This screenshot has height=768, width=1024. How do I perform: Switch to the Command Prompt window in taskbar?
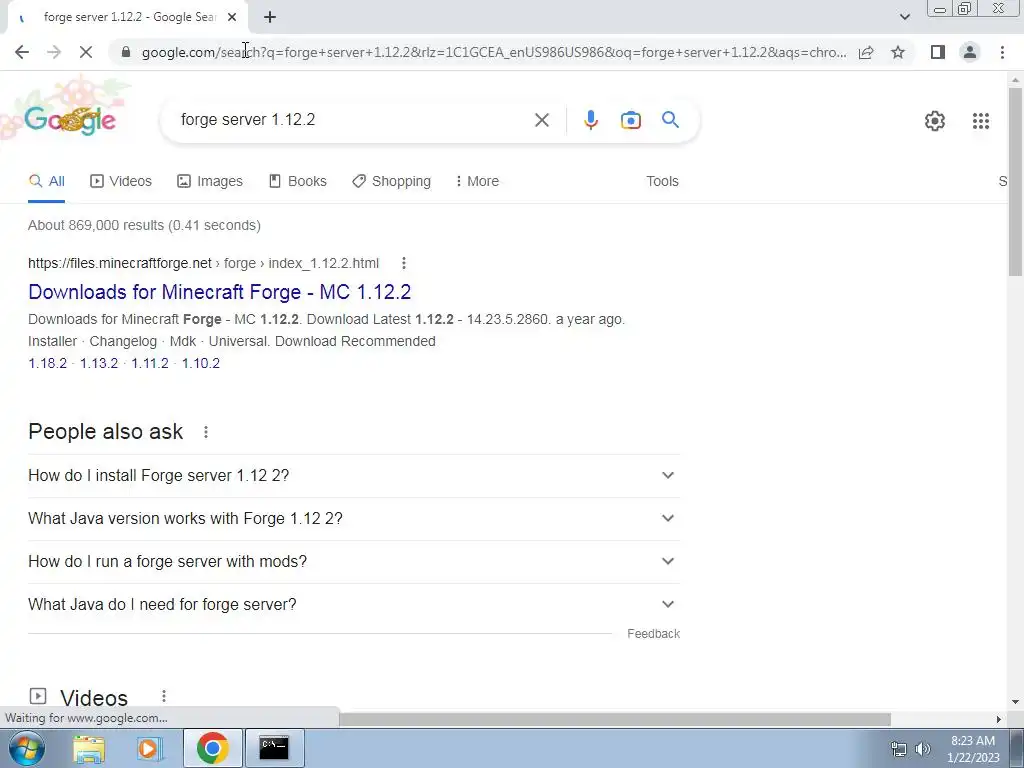point(274,748)
